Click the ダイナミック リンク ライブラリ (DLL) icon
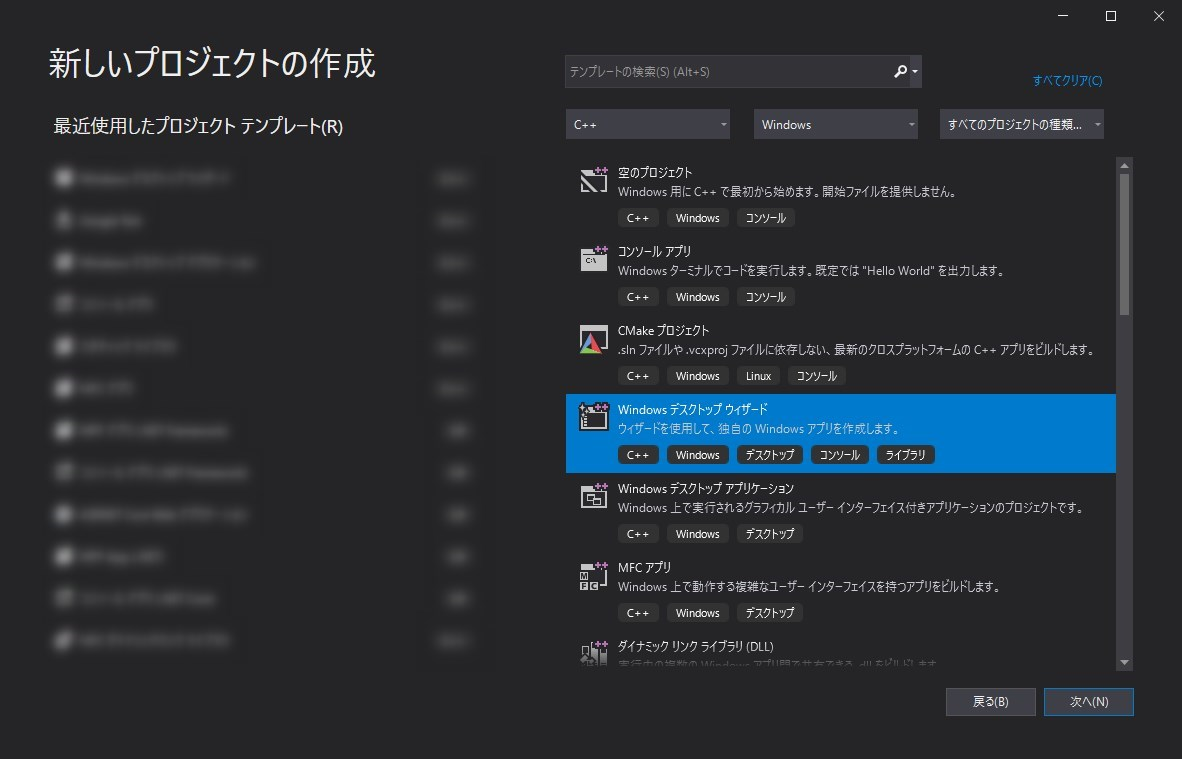 [593, 653]
